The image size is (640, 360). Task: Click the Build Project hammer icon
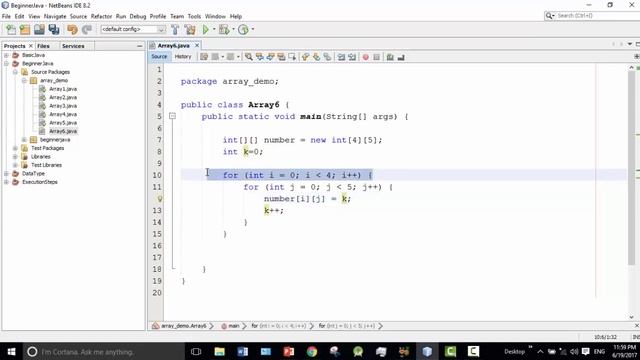click(175, 29)
